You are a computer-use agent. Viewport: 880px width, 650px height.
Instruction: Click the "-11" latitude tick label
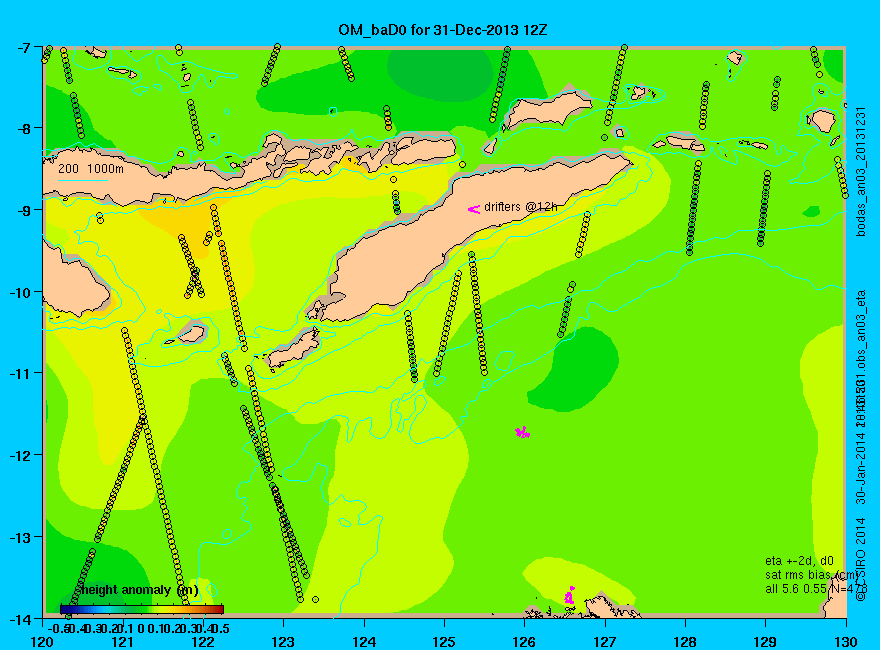pyautogui.click(x=20, y=373)
